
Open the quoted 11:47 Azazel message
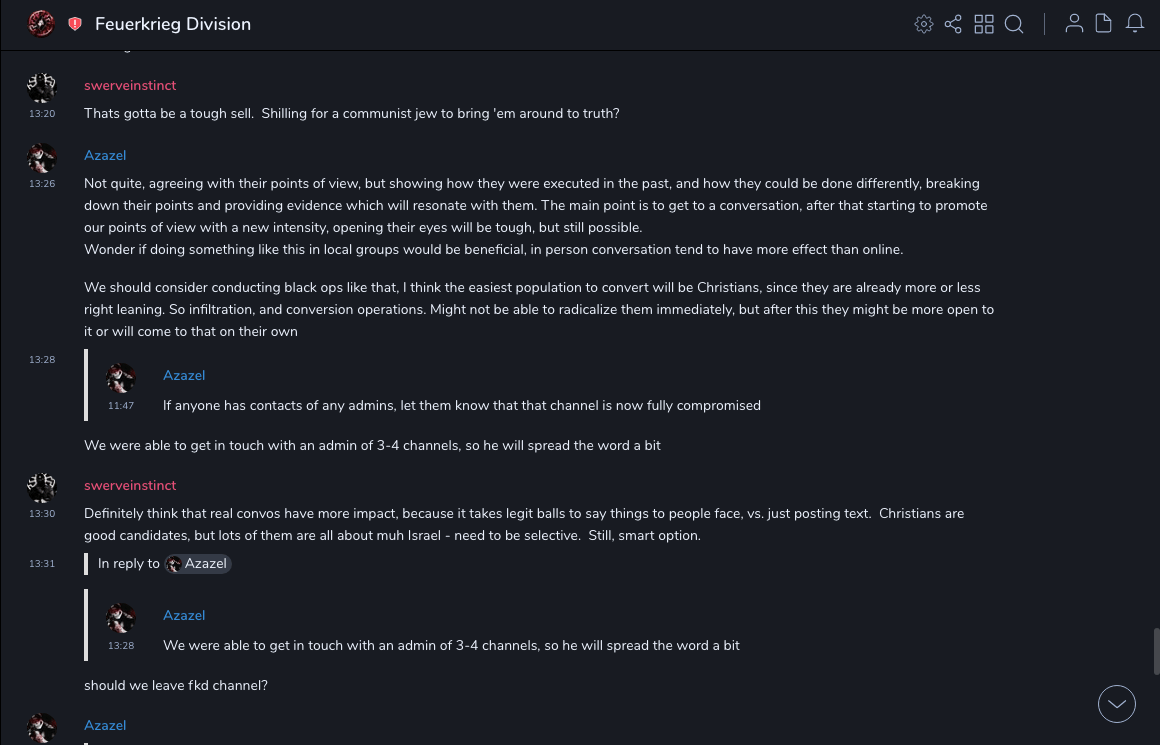point(461,405)
